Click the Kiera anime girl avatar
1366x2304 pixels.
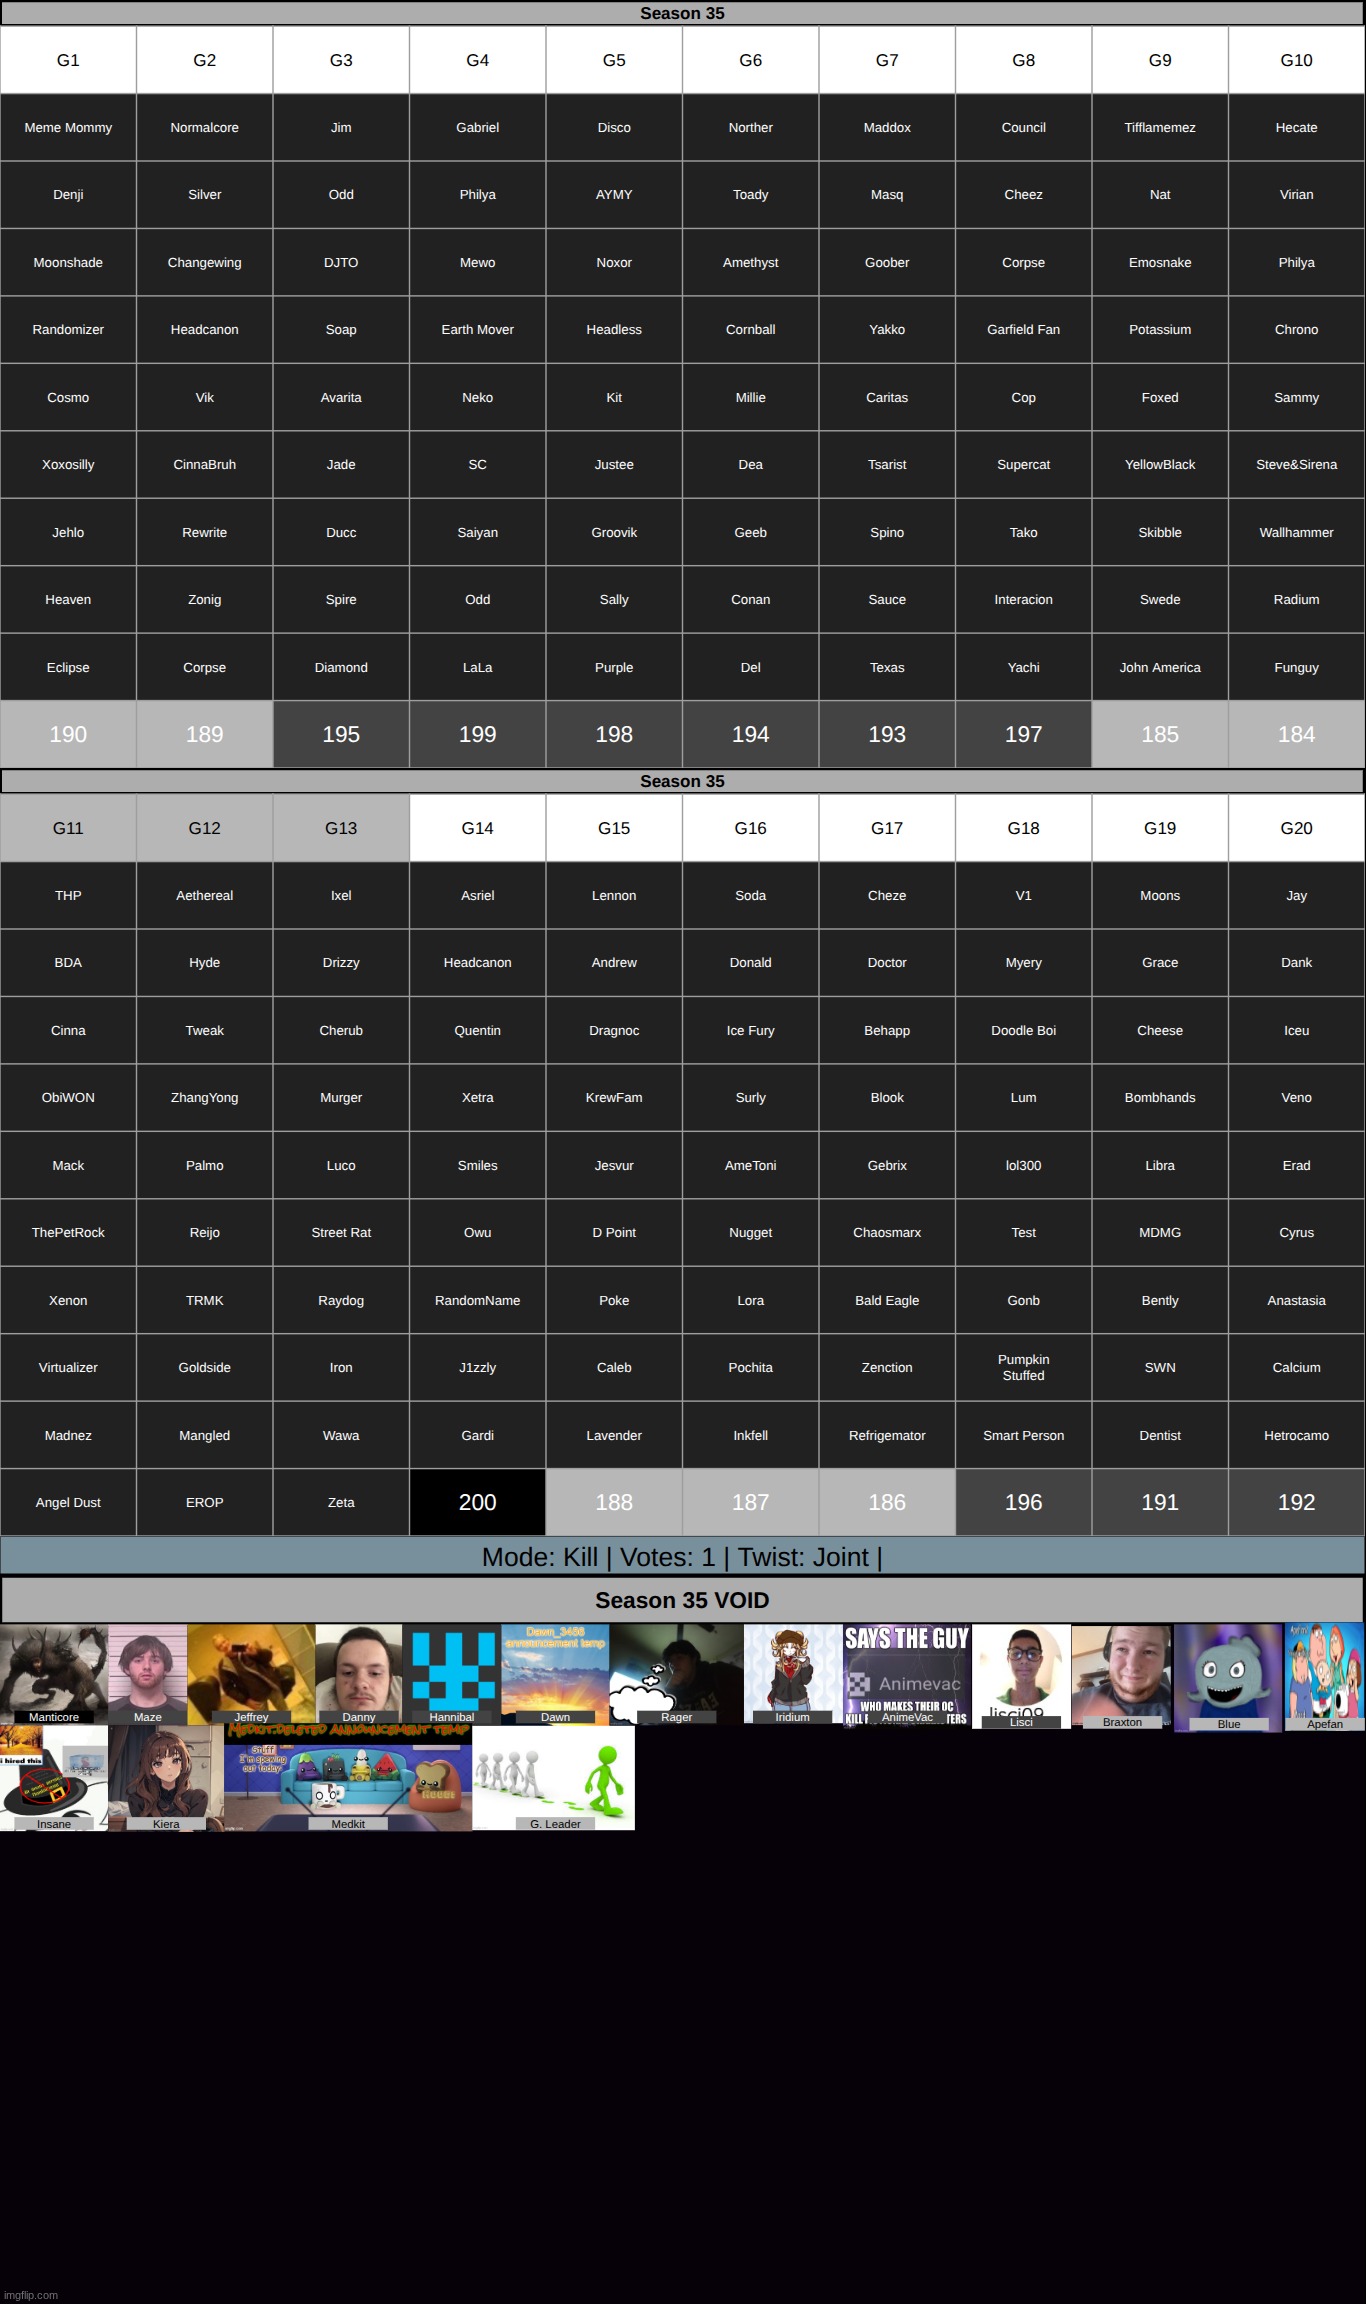166,1778
